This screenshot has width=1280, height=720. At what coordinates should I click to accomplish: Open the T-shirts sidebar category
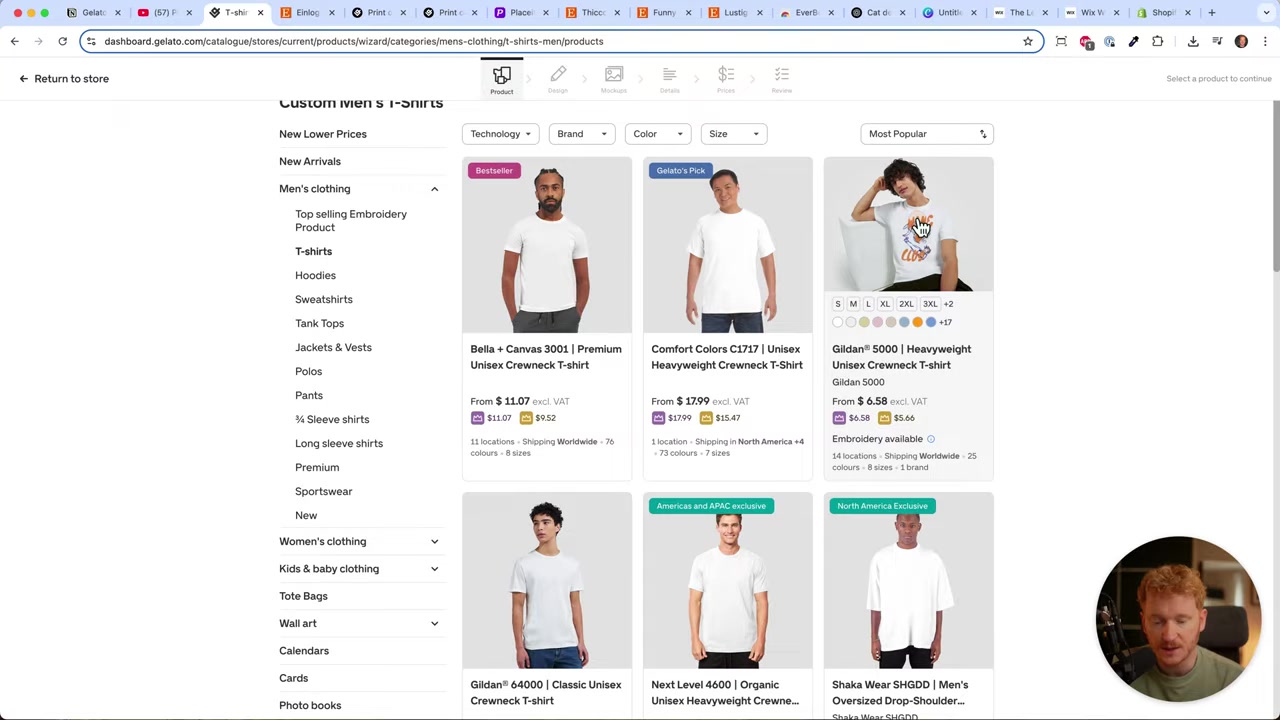coord(313,252)
